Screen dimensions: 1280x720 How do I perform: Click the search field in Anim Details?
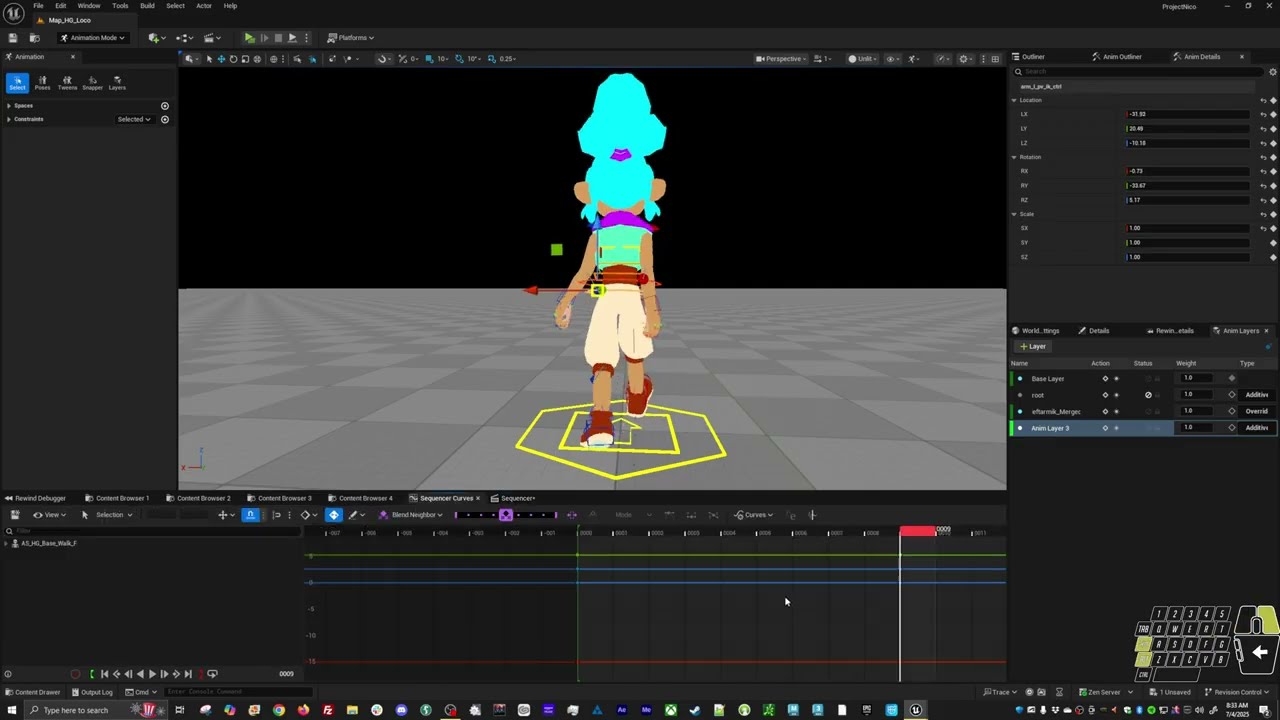(1138, 72)
